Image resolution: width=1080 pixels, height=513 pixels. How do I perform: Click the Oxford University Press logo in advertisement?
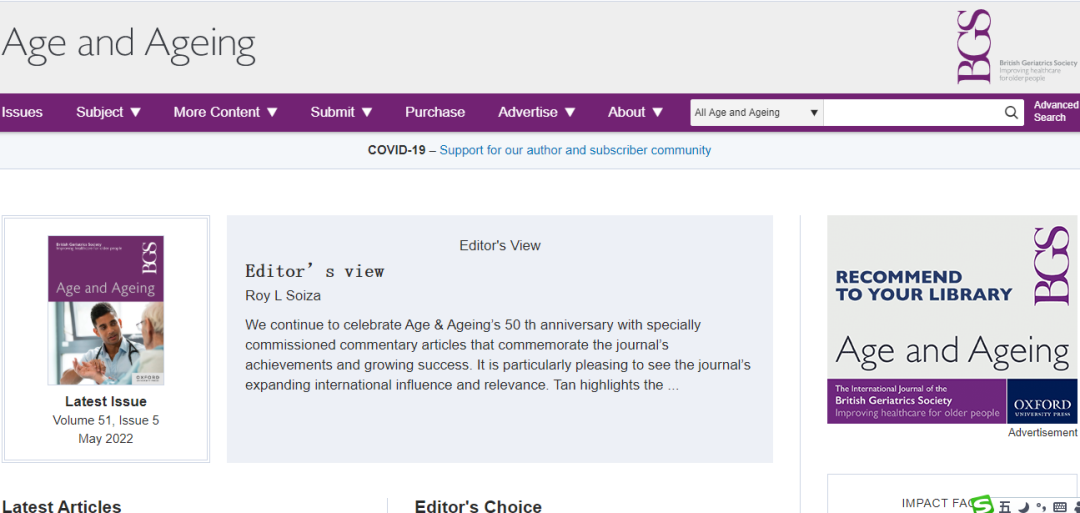click(1042, 402)
